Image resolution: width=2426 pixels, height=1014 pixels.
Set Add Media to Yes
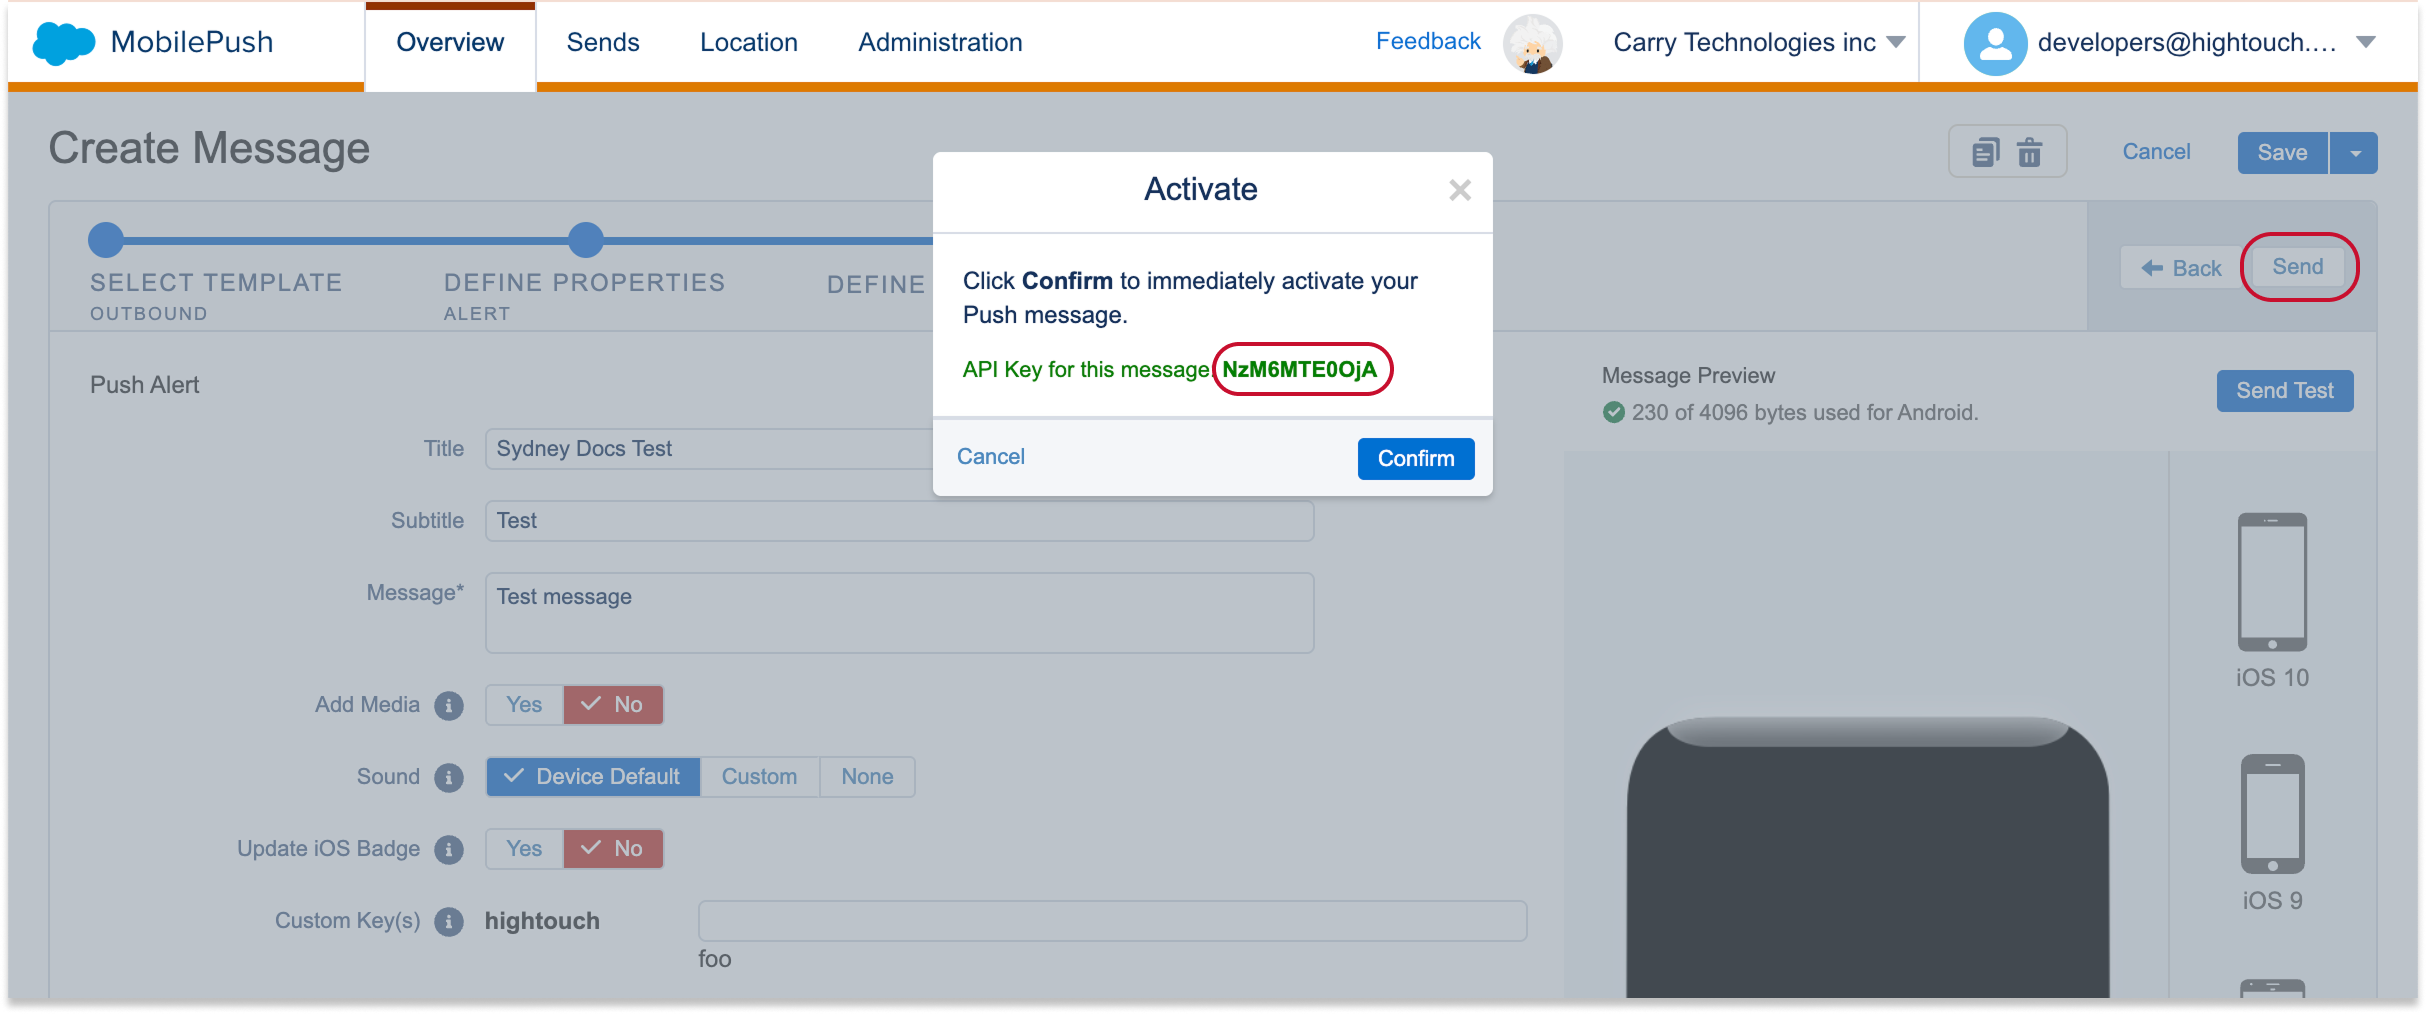524,705
